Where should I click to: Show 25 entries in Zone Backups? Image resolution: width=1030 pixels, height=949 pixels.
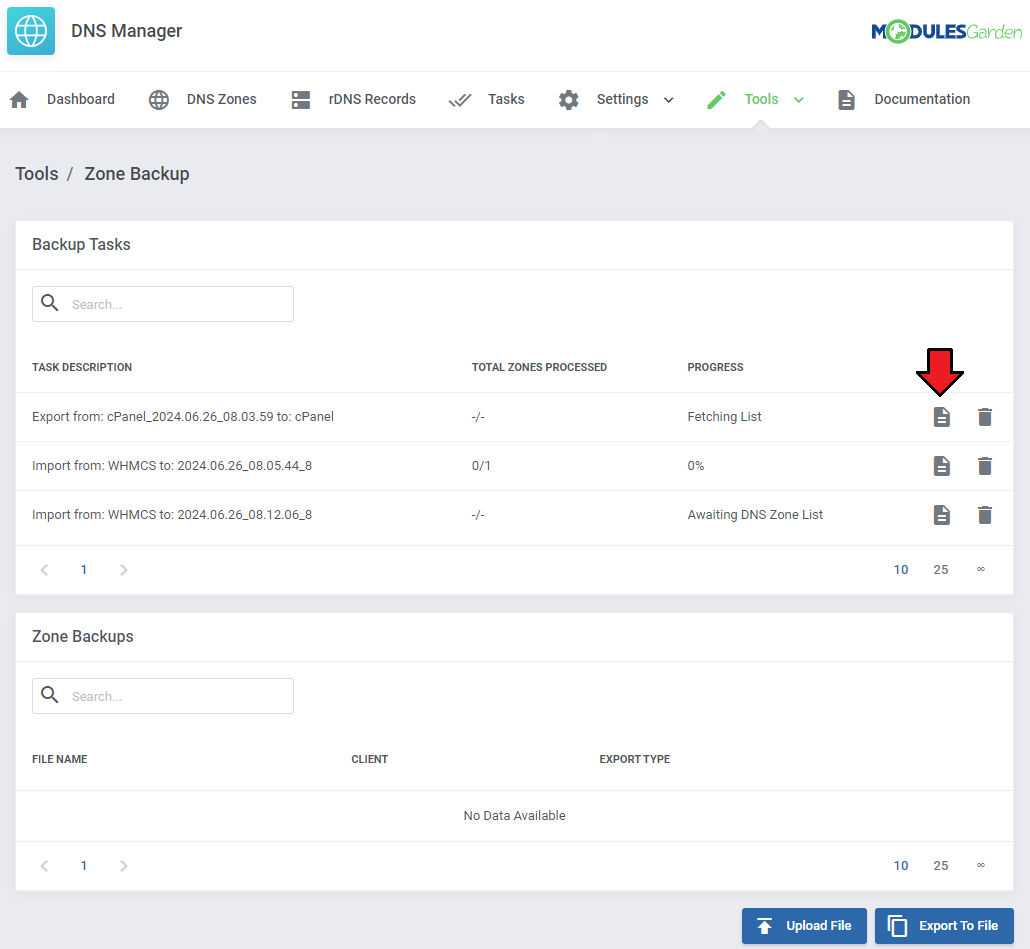[x=941, y=866]
